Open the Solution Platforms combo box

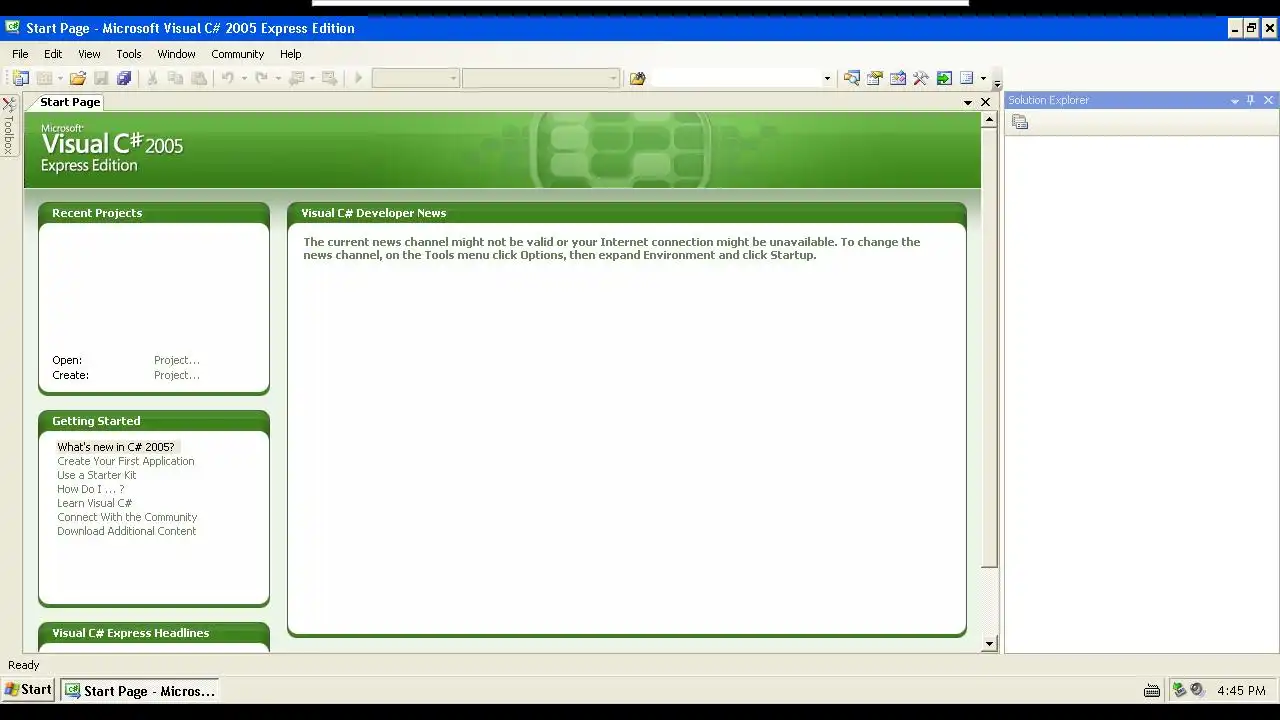541,78
